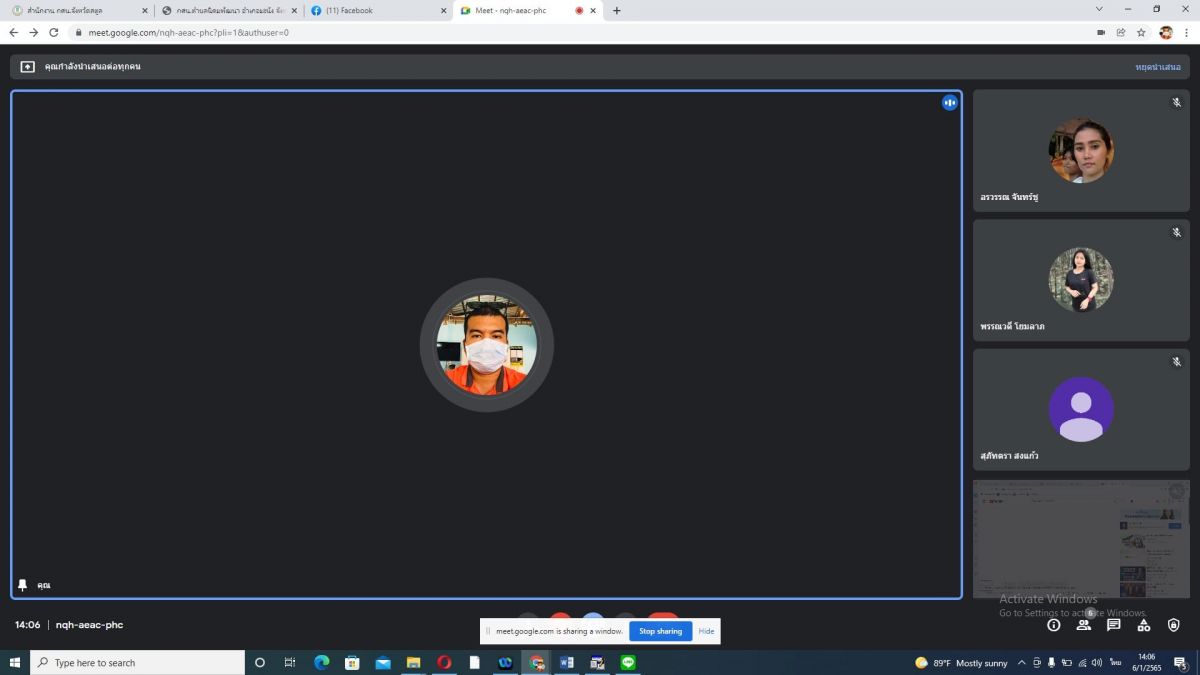This screenshot has width=1200, height=675.
Task: Open LINE app from the taskbar
Action: [628, 662]
